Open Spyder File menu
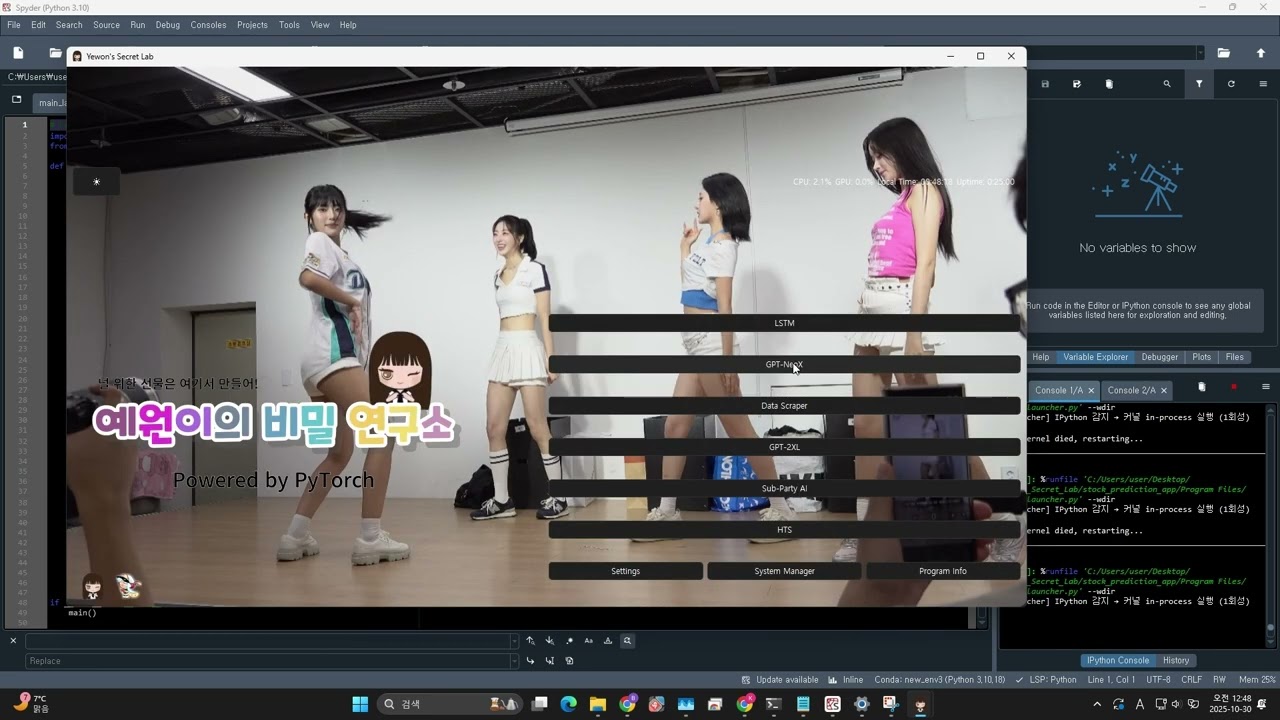1280x720 pixels. coord(14,25)
